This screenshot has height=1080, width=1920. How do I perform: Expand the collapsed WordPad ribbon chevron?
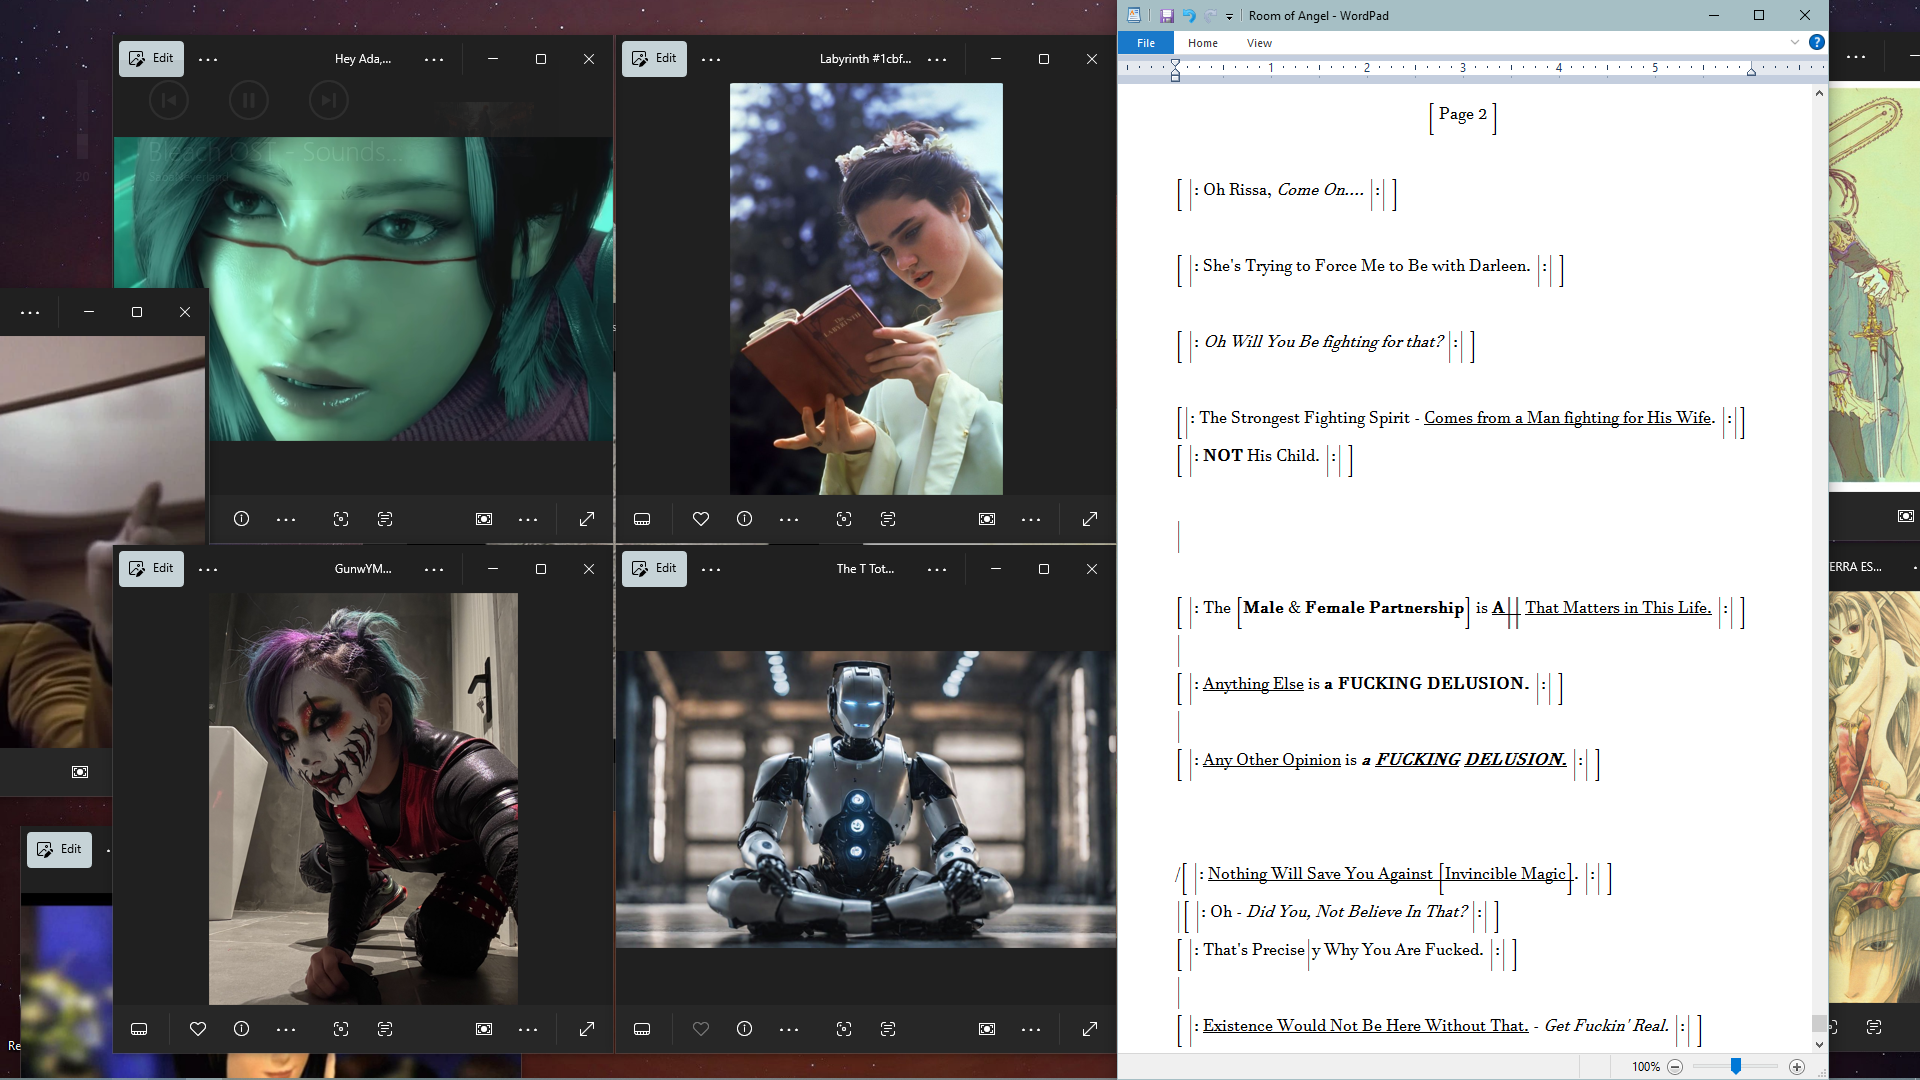click(1795, 42)
